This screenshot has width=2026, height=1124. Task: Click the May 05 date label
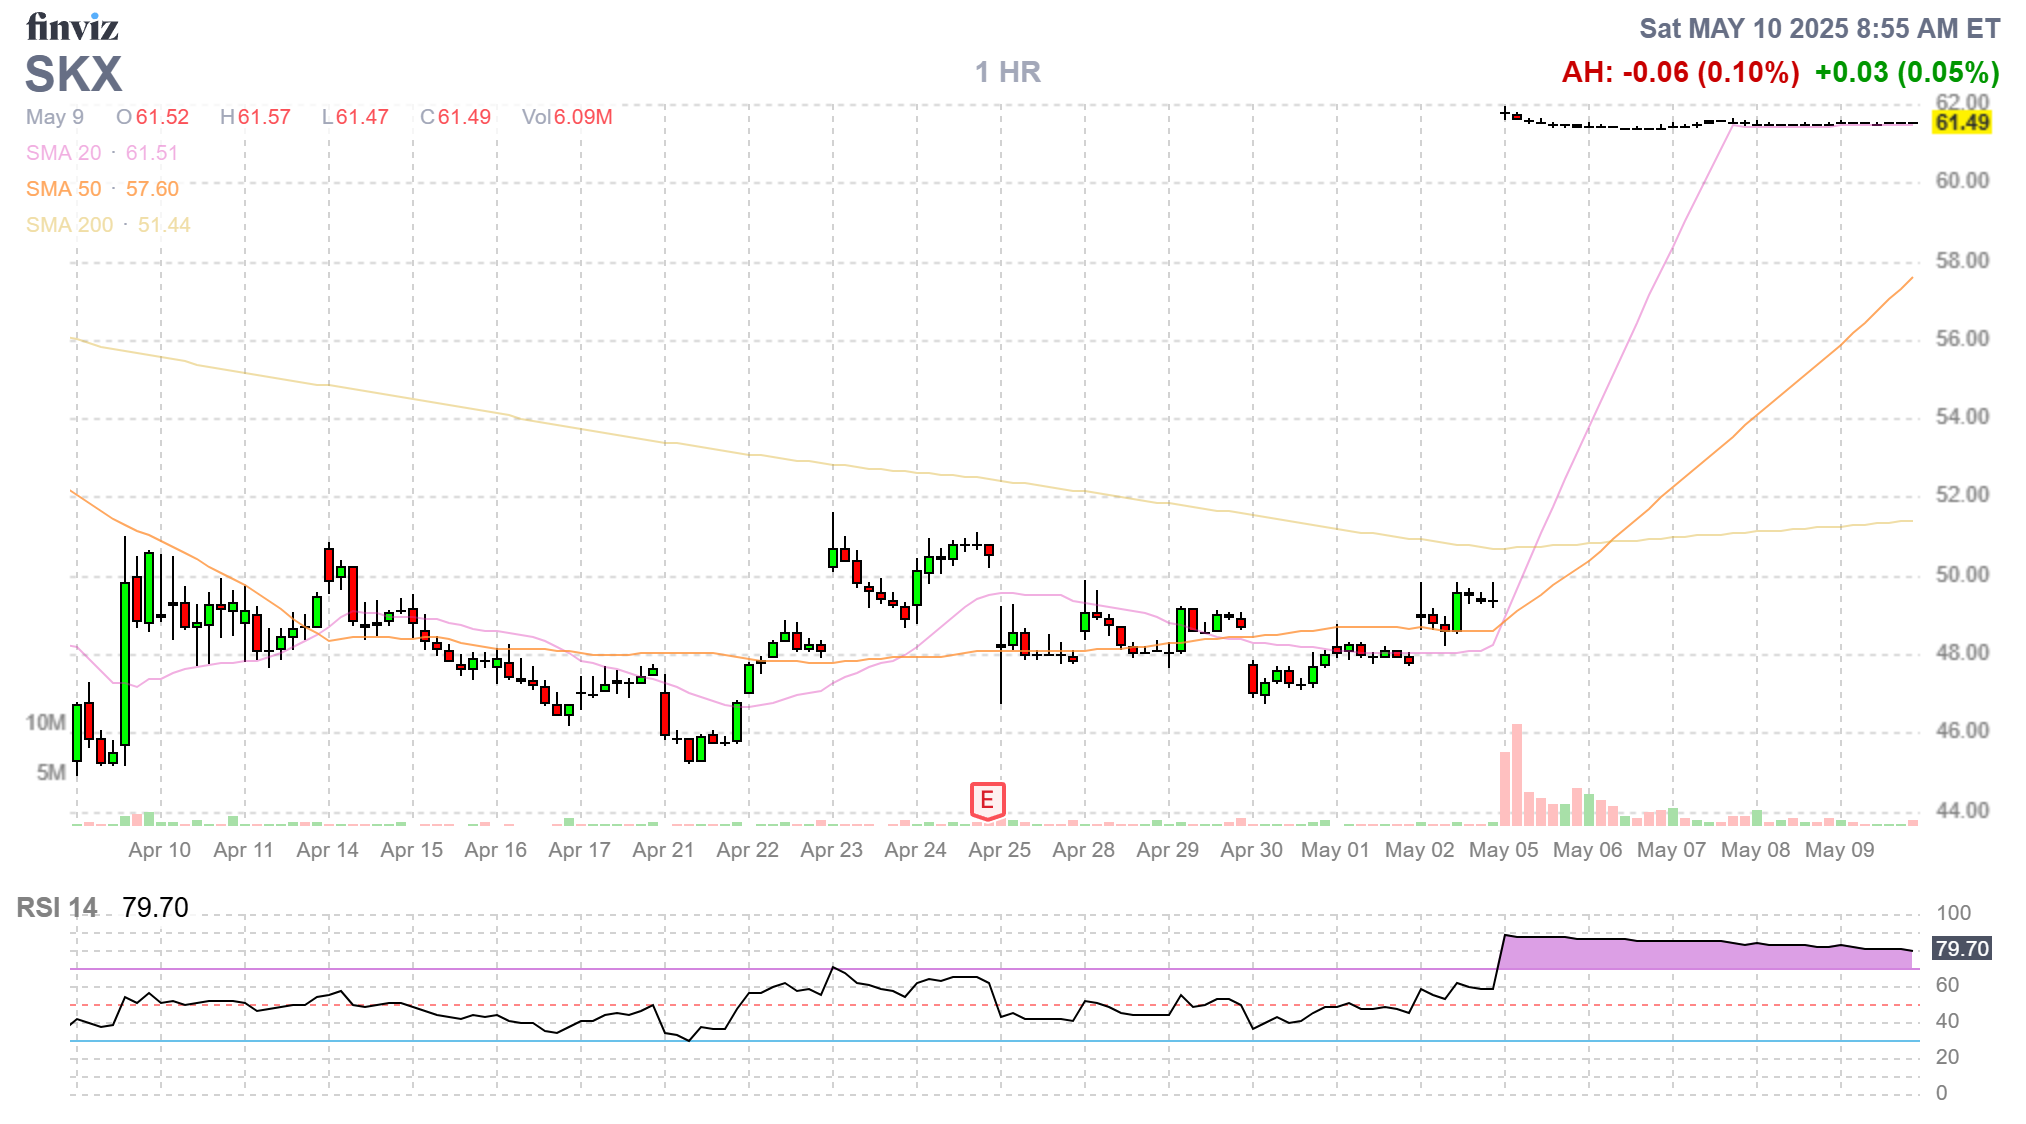click(1503, 850)
